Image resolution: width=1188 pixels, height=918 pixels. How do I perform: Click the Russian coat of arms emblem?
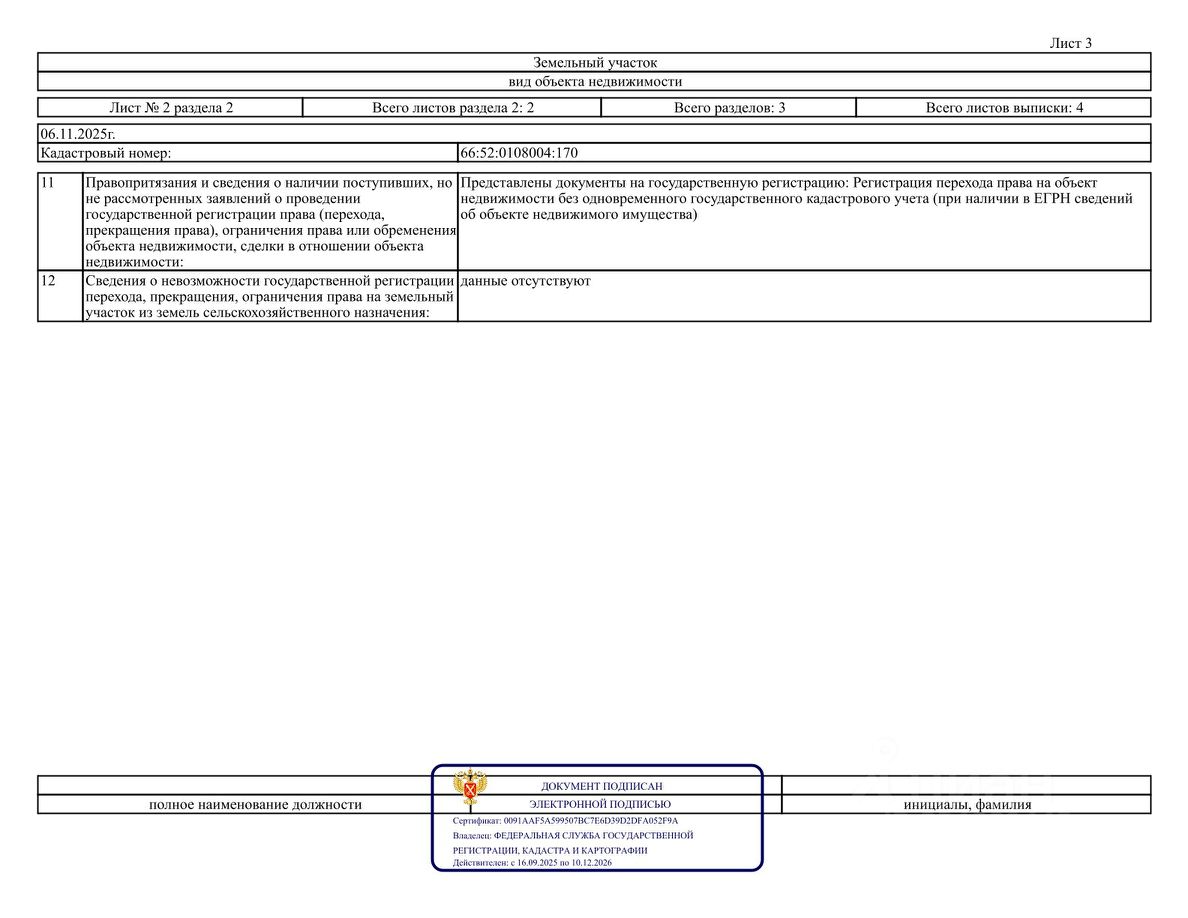[x=470, y=787]
